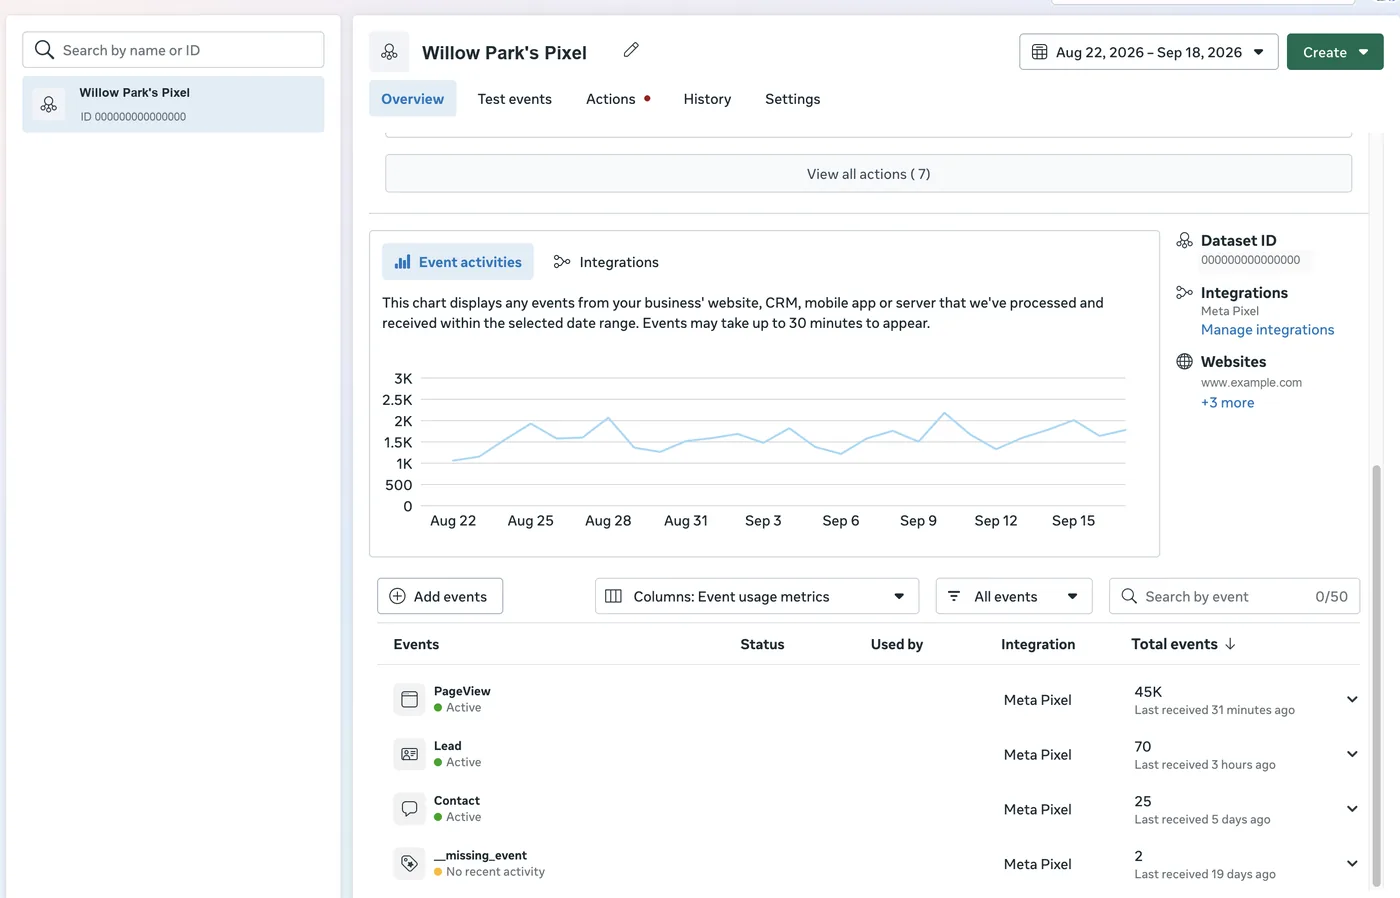Click the Status column header
This screenshot has width=1400, height=898.
point(762,645)
